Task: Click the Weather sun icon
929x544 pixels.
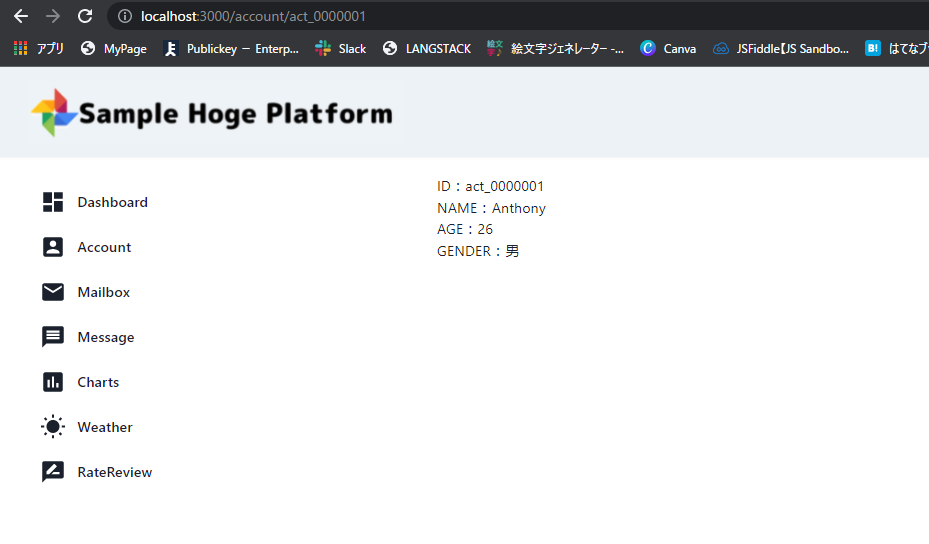Action: pos(53,427)
